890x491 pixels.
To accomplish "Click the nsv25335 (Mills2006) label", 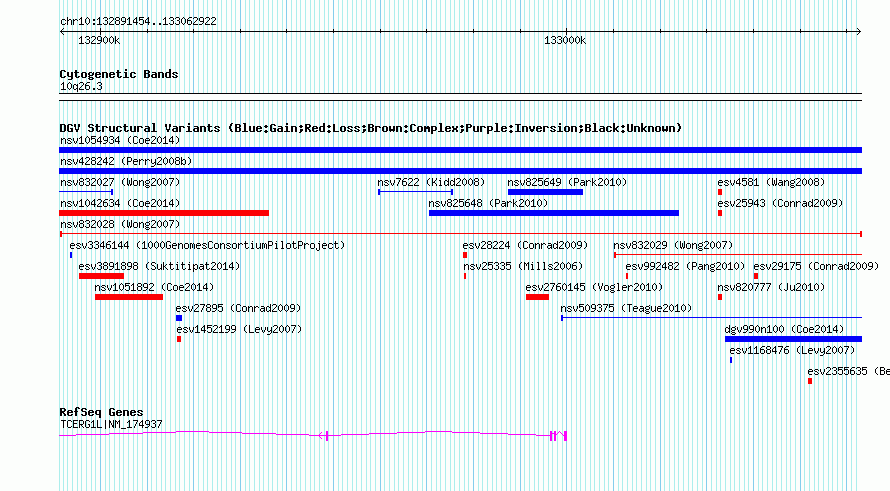I will pos(523,266).
